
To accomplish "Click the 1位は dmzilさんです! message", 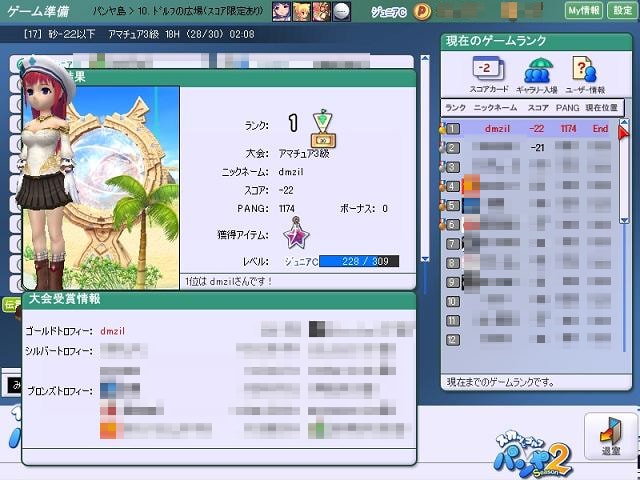I will (228, 281).
